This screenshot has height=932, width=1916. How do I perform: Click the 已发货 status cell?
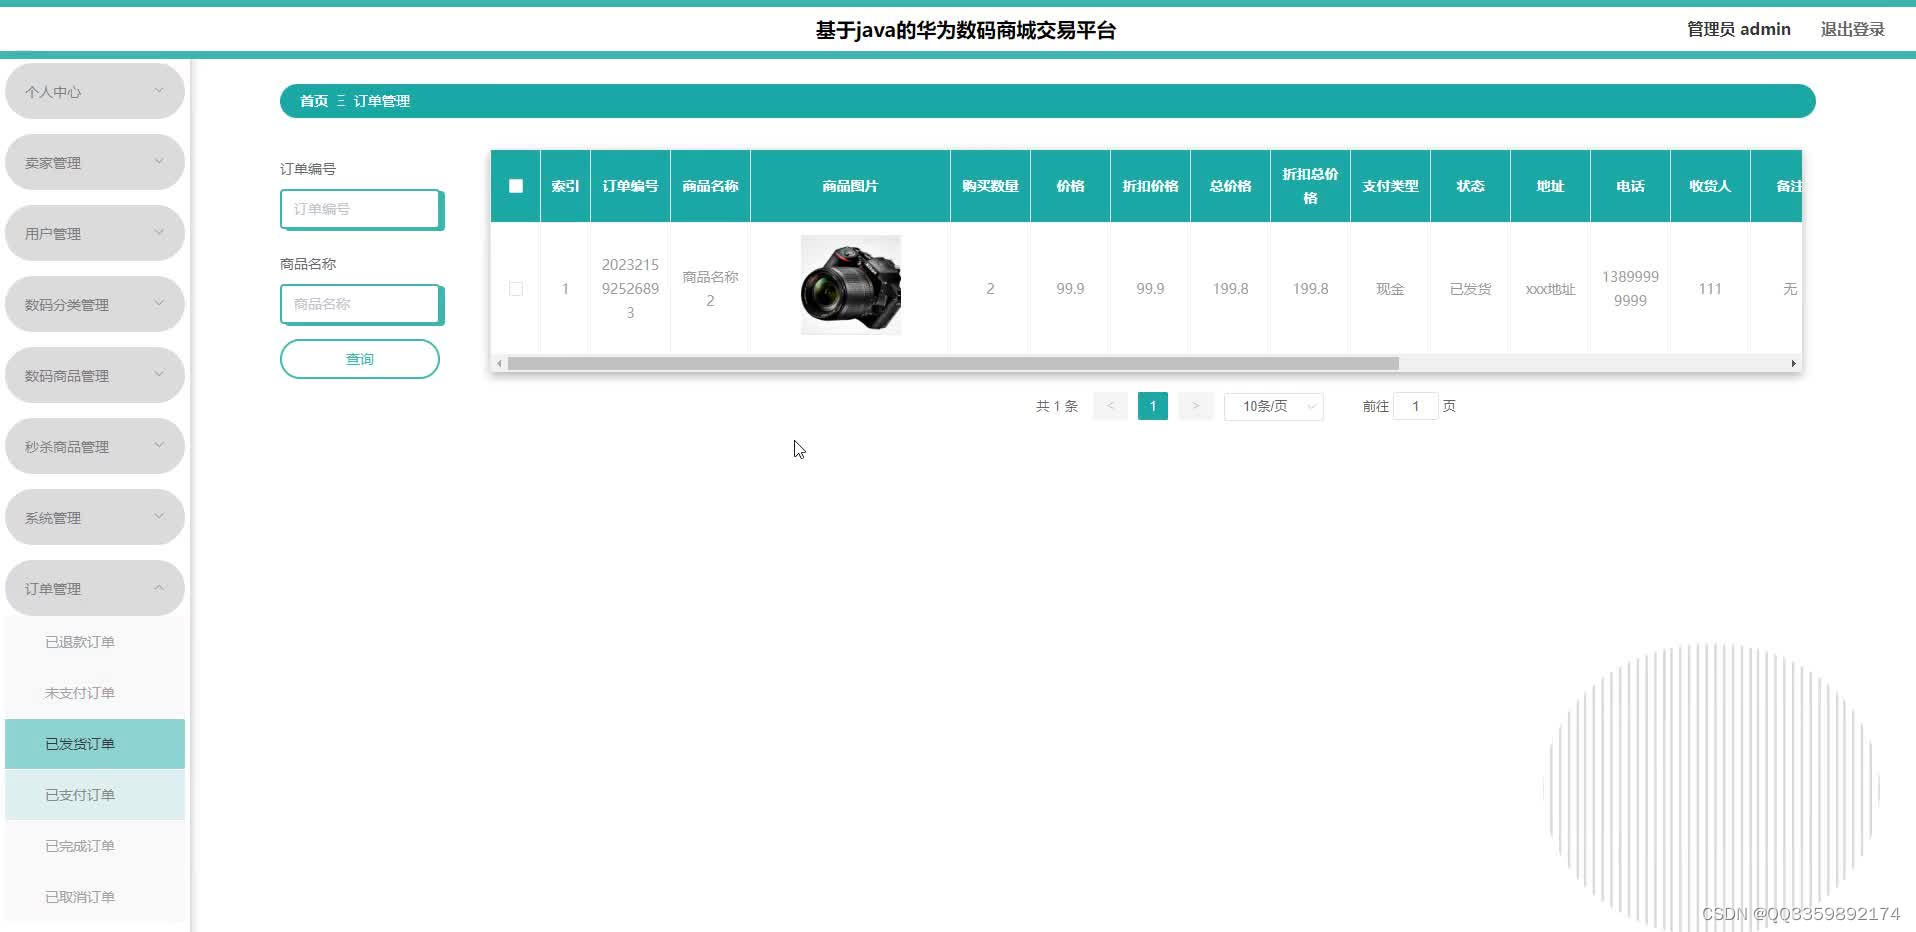[x=1470, y=289]
